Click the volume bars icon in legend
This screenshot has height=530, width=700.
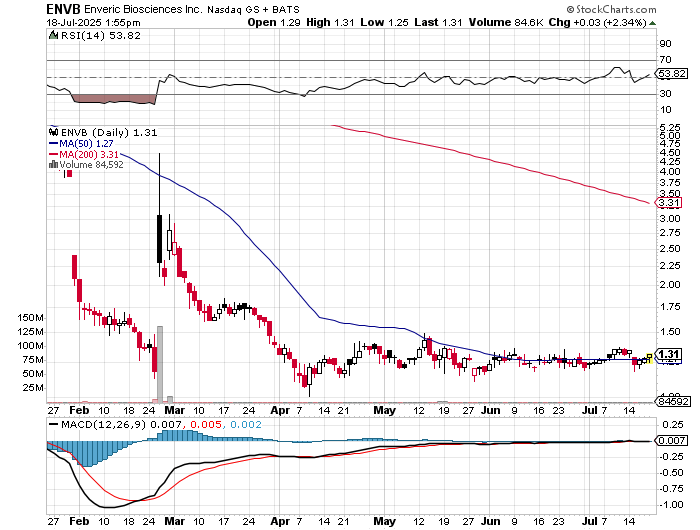pyautogui.click(x=53, y=164)
